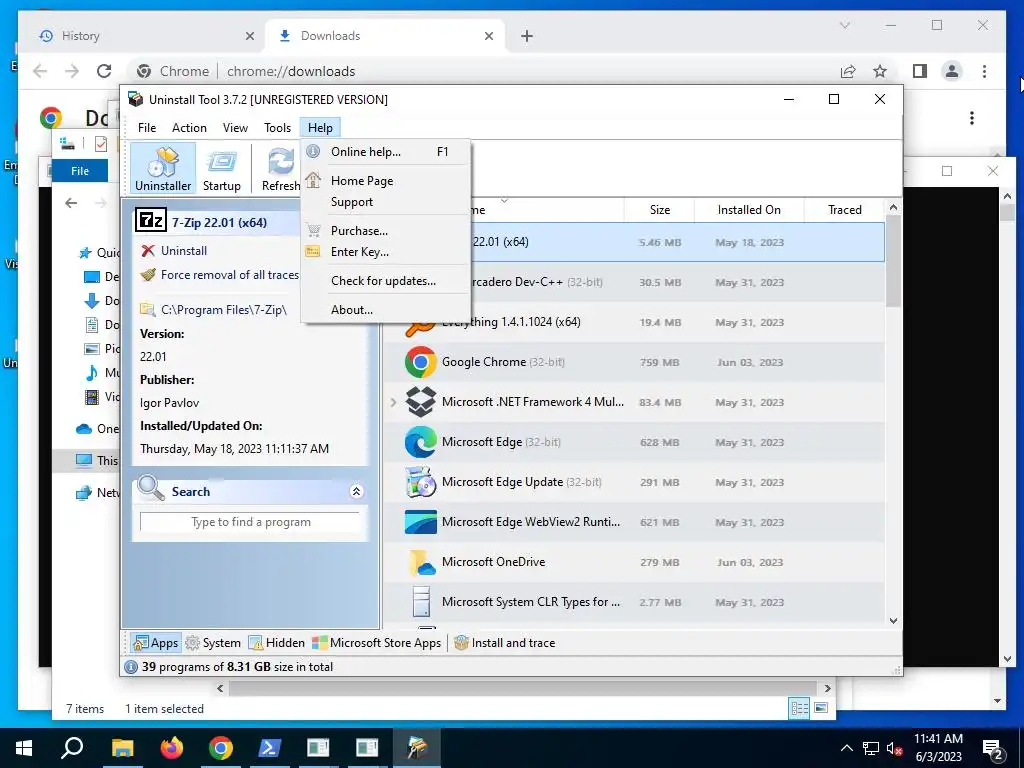
Task: Click program list scroll up arrow
Action: [x=893, y=207]
